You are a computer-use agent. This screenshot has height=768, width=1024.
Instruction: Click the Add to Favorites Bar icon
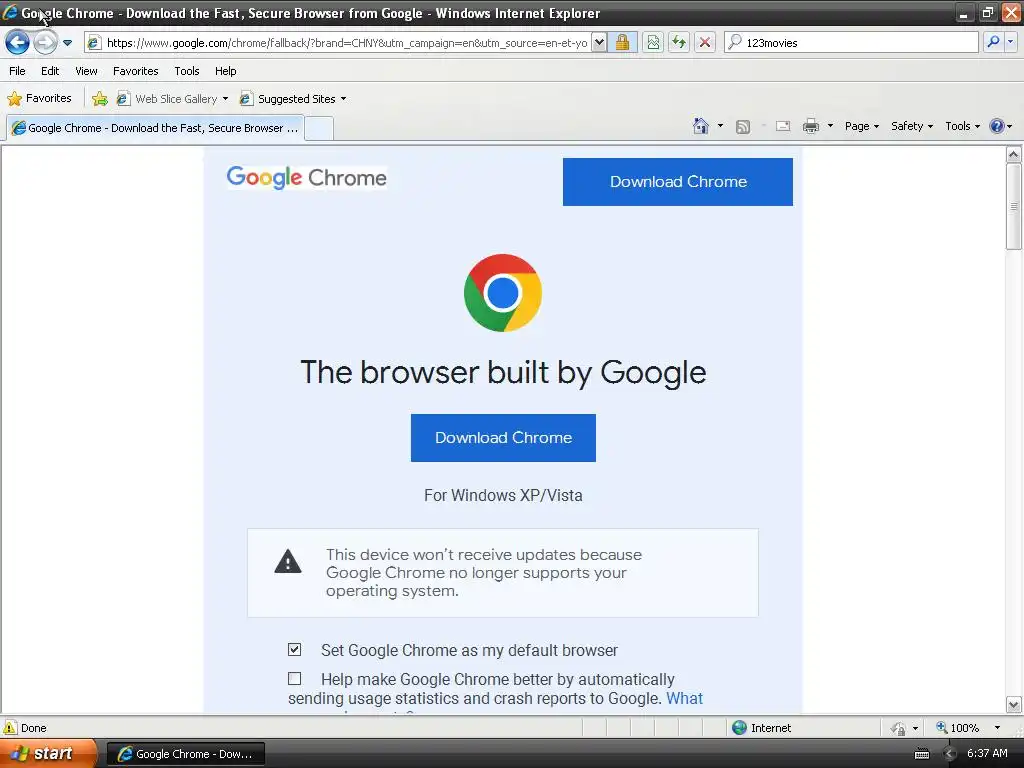(x=100, y=99)
